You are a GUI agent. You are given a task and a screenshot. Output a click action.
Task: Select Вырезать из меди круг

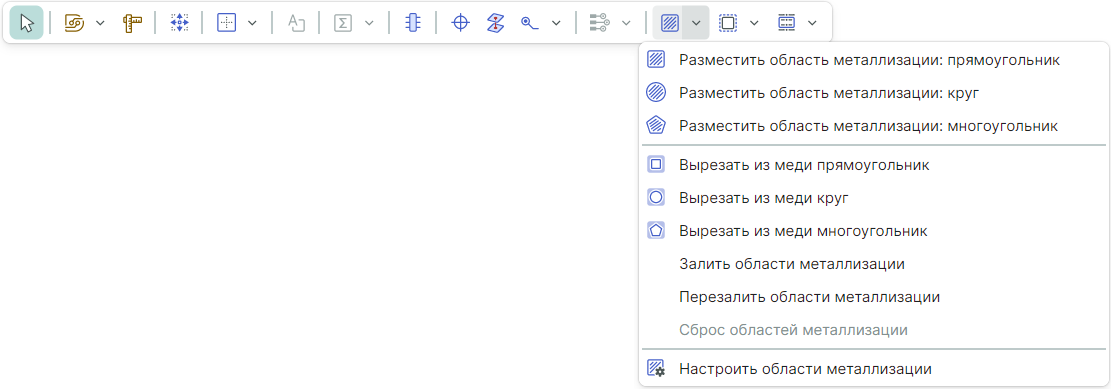[873, 198]
